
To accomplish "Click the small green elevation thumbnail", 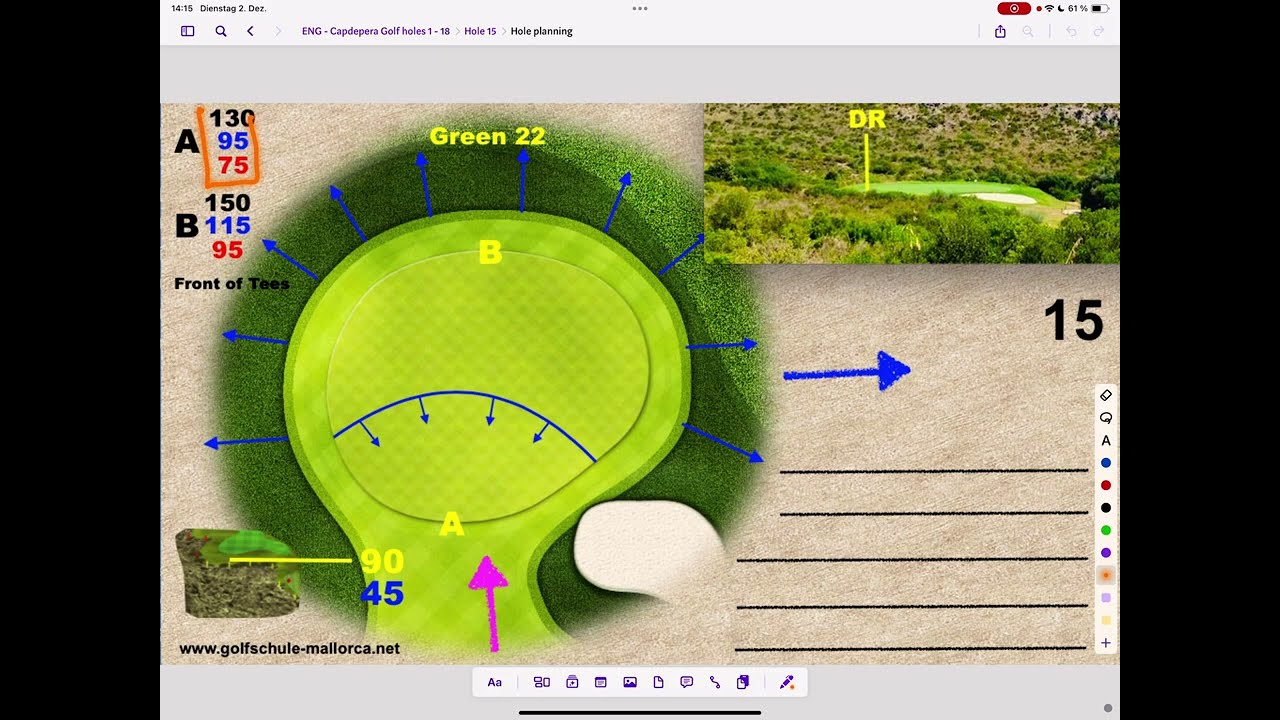I will click(x=240, y=573).
